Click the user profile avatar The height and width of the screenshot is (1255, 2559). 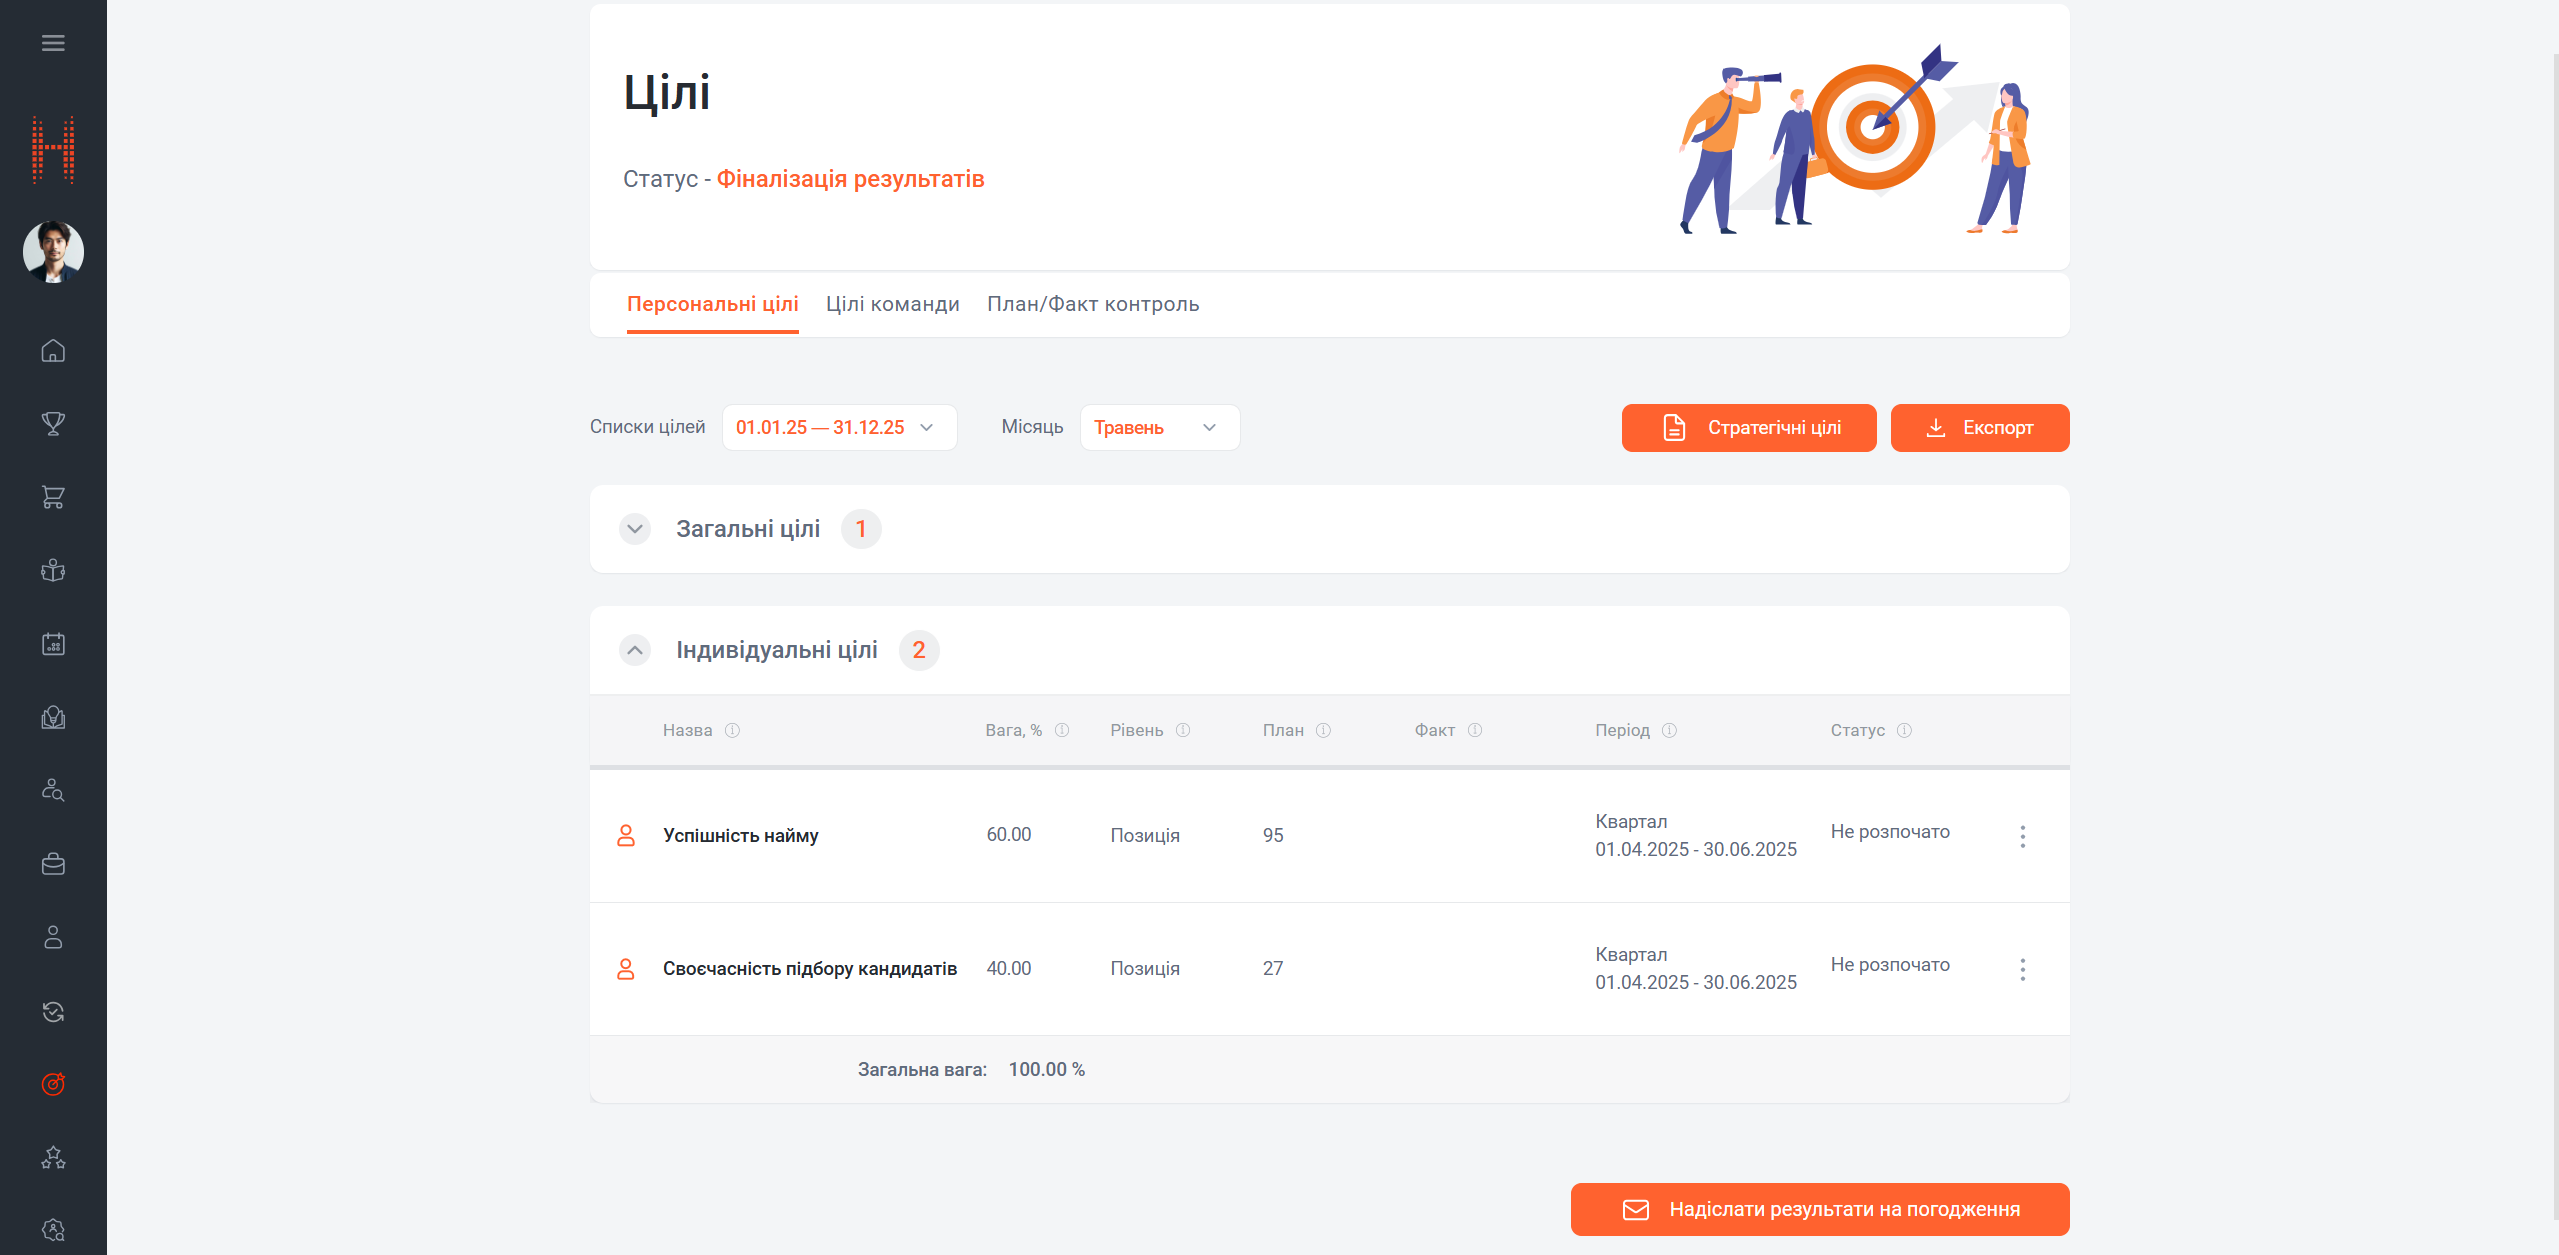click(x=53, y=252)
